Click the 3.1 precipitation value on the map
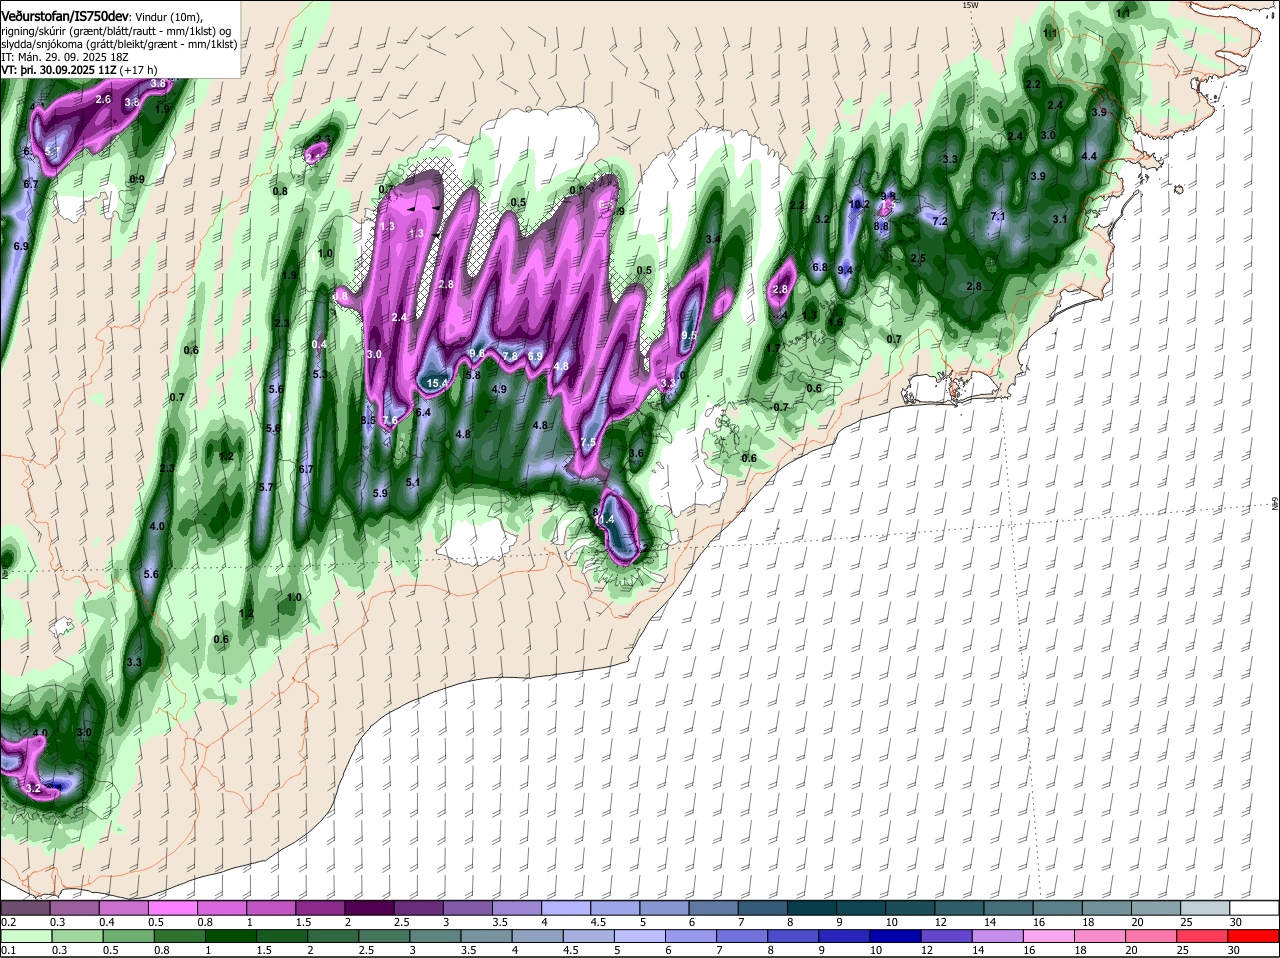1280x958 pixels. pyautogui.click(x=1061, y=219)
